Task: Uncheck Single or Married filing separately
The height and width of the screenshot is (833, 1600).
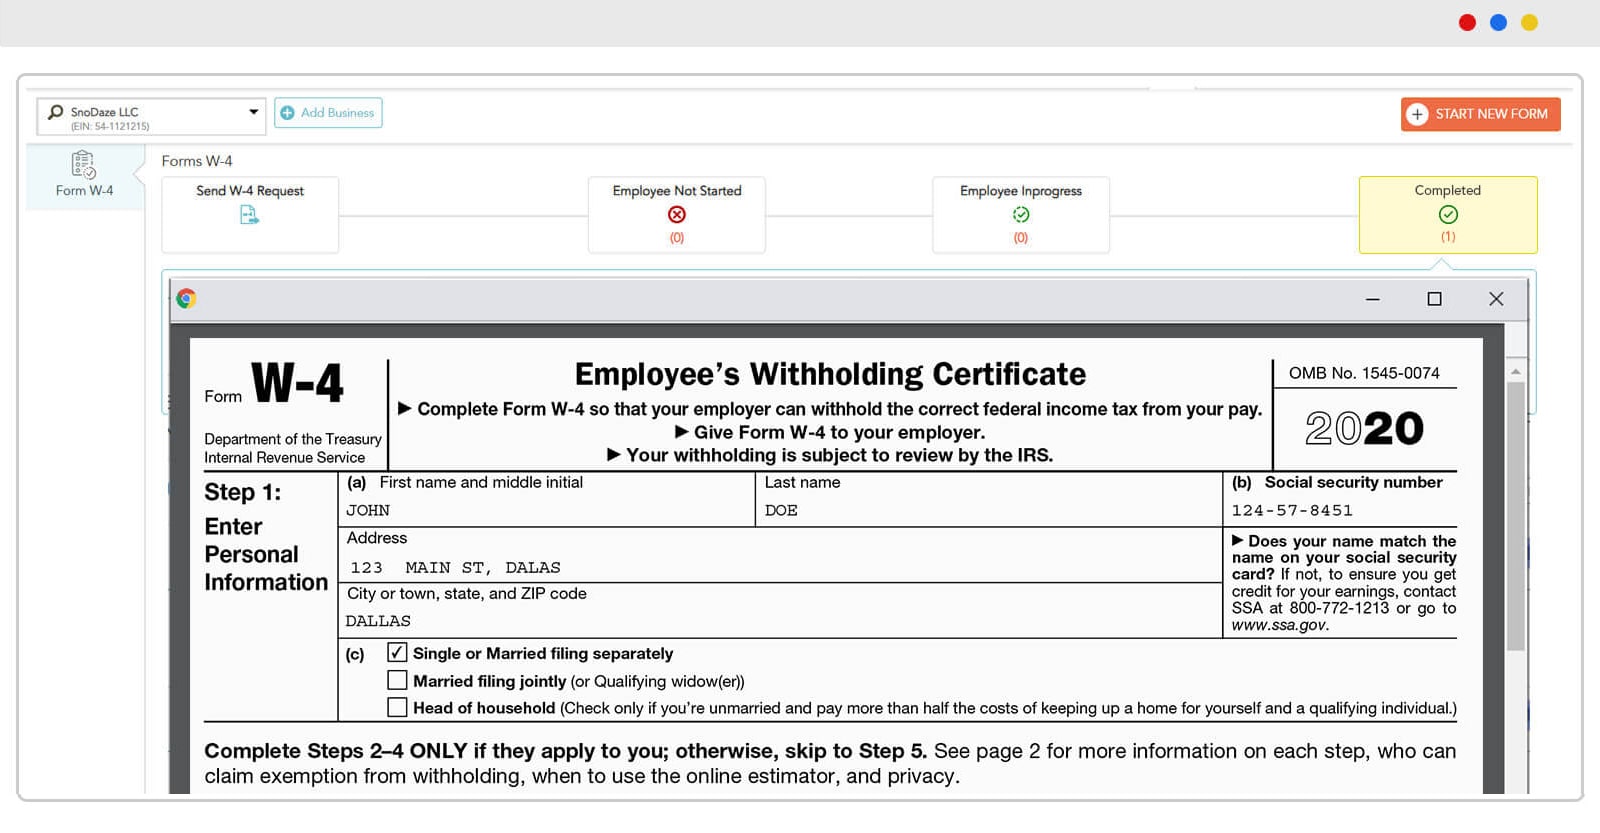Action: tap(397, 653)
